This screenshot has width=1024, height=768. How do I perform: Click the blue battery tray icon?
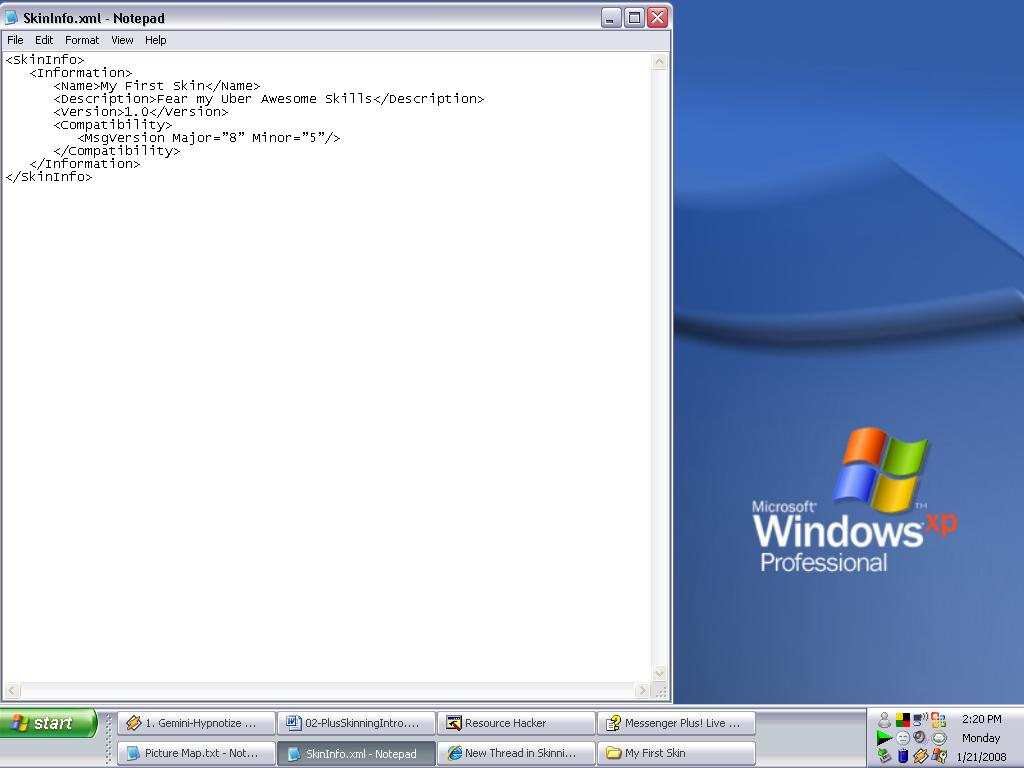point(902,756)
